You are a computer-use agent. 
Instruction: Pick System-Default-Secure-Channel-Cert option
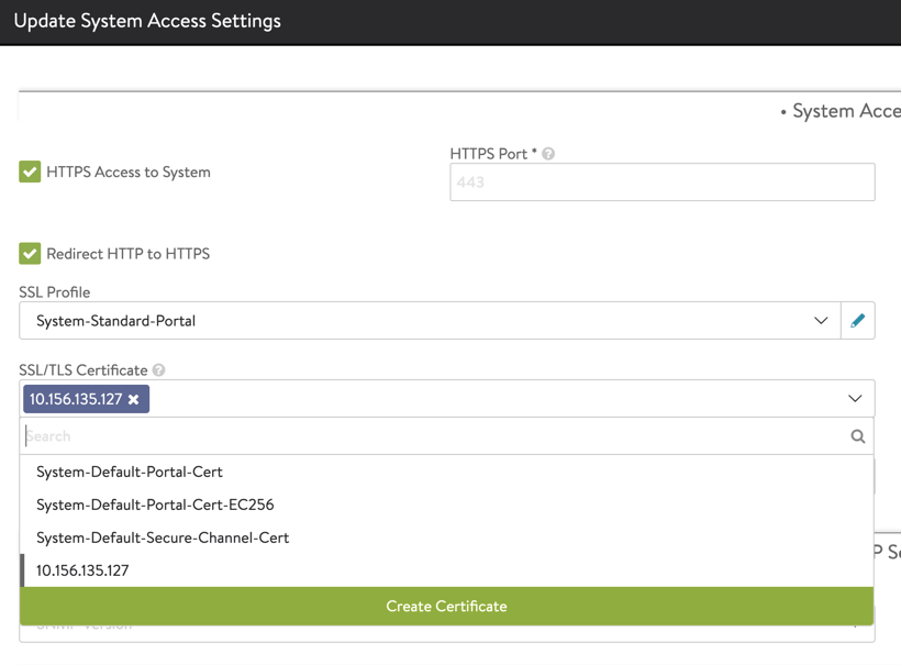pyautogui.click(x=162, y=537)
